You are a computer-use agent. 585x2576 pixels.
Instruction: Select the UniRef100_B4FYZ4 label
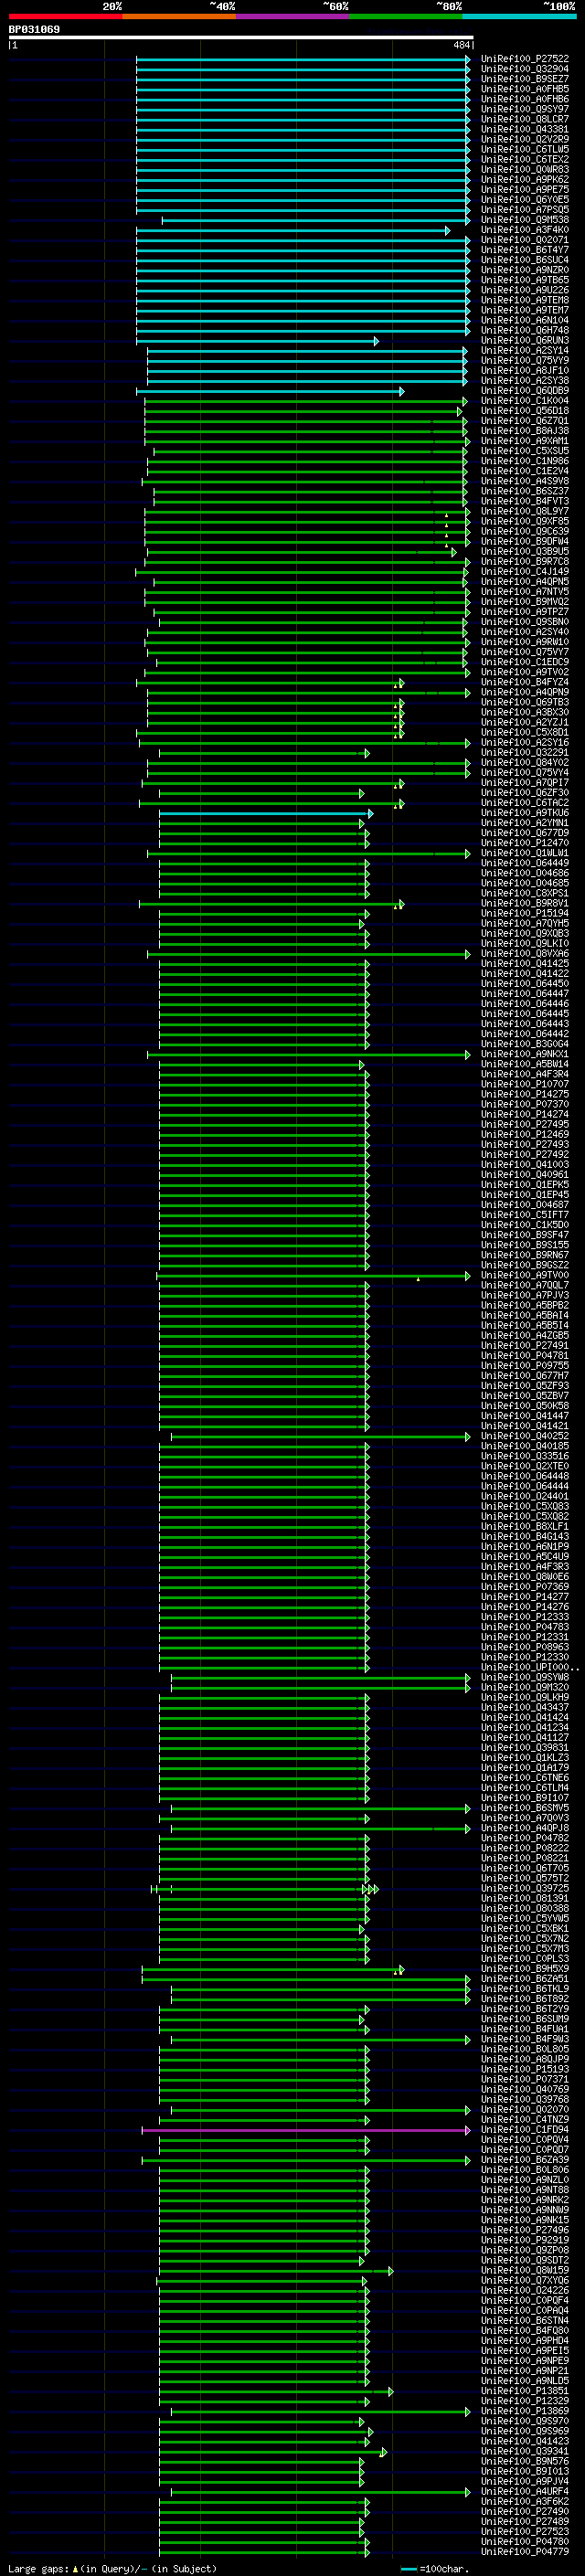point(524,683)
